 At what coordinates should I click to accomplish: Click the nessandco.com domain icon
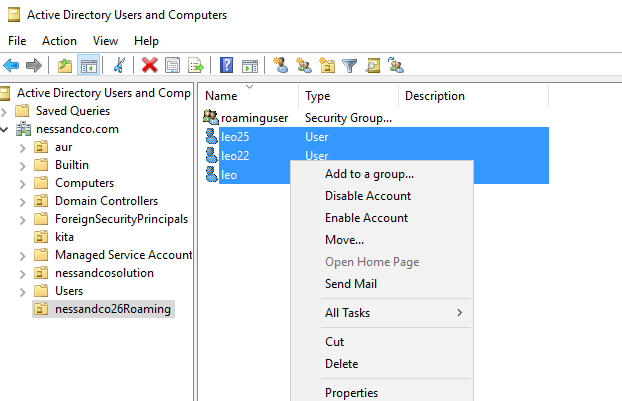tap(23, 129)
